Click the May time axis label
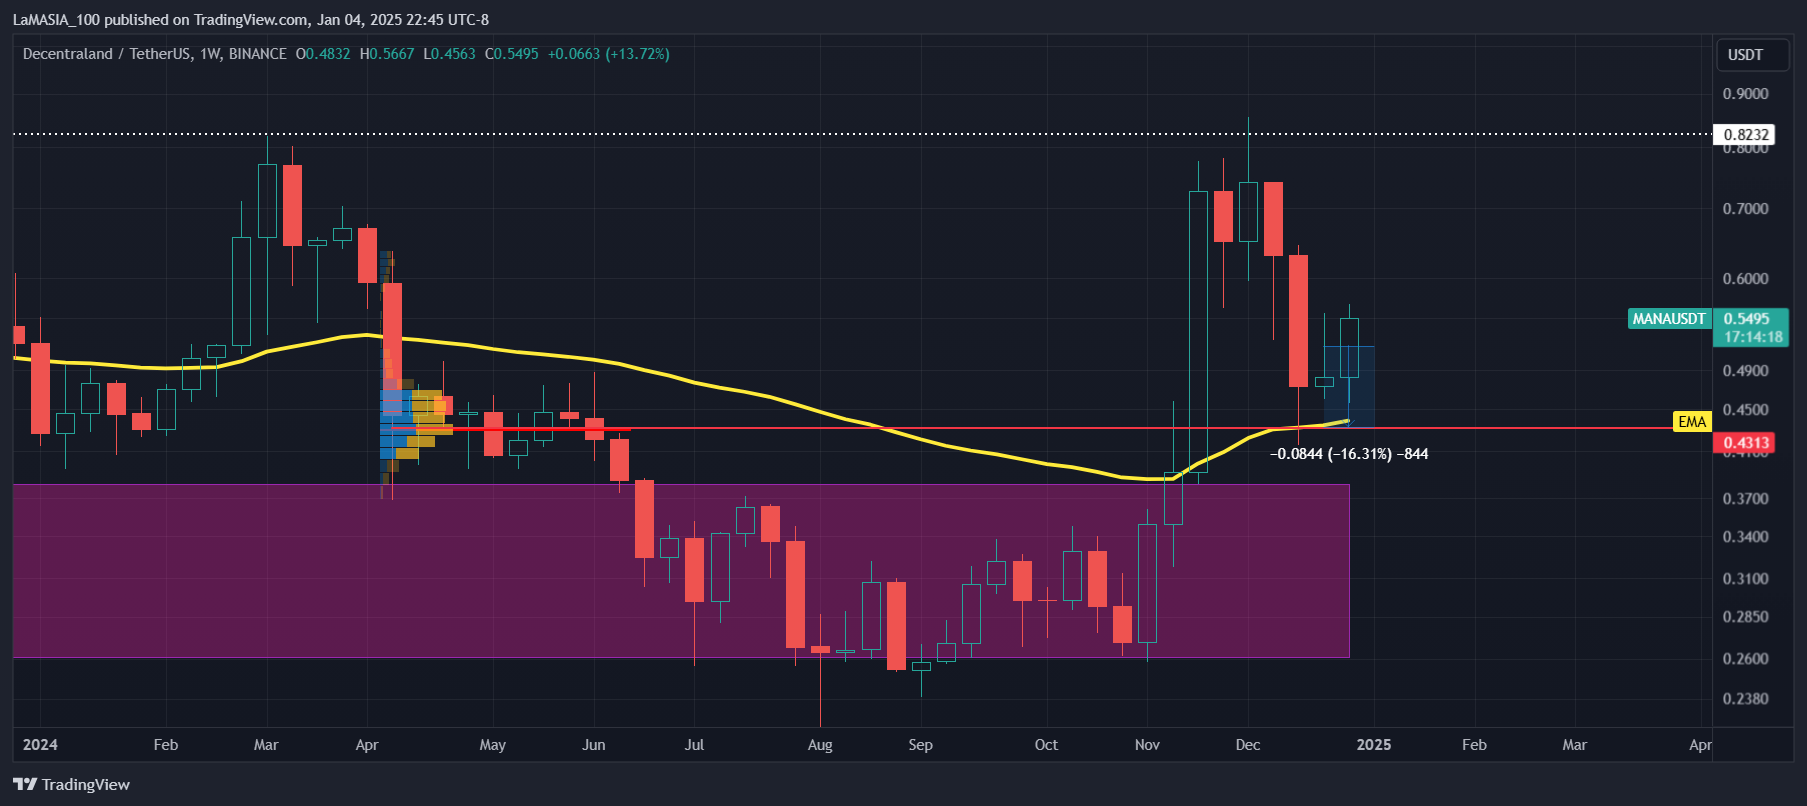Viewport: 1807px width, 806px height. click(493, 745)
